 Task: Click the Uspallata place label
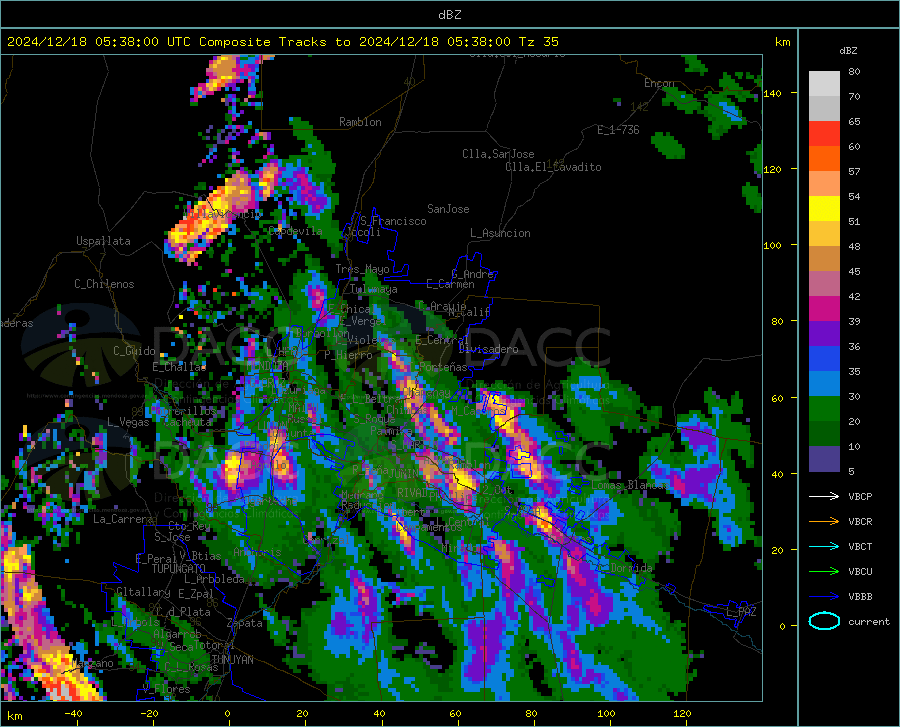[103, 241]
